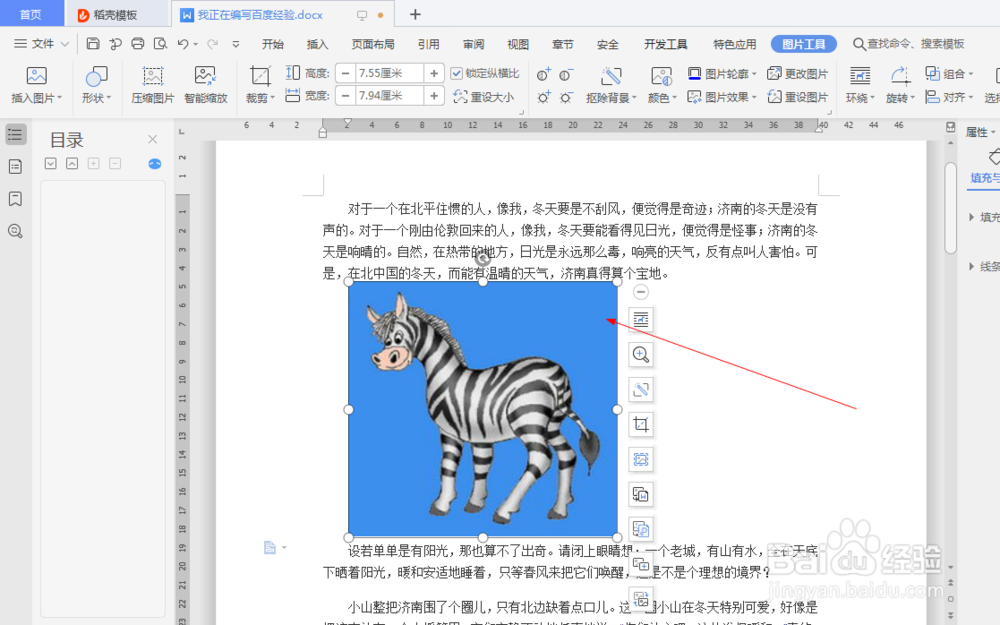
Task: Open the bookmark icon in left sidebar
Action: tap(16, 199)
